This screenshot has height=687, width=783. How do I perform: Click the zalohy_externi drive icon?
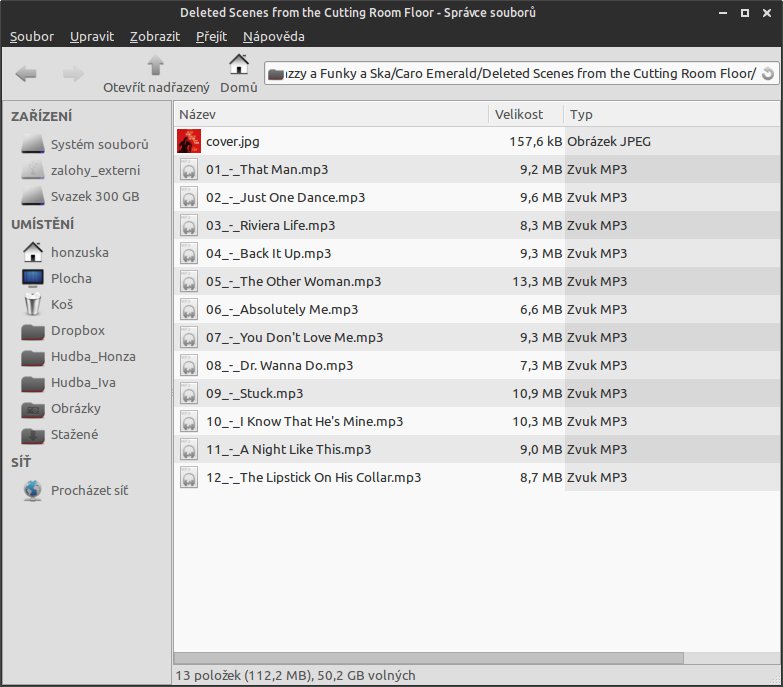tap(33, 170)
